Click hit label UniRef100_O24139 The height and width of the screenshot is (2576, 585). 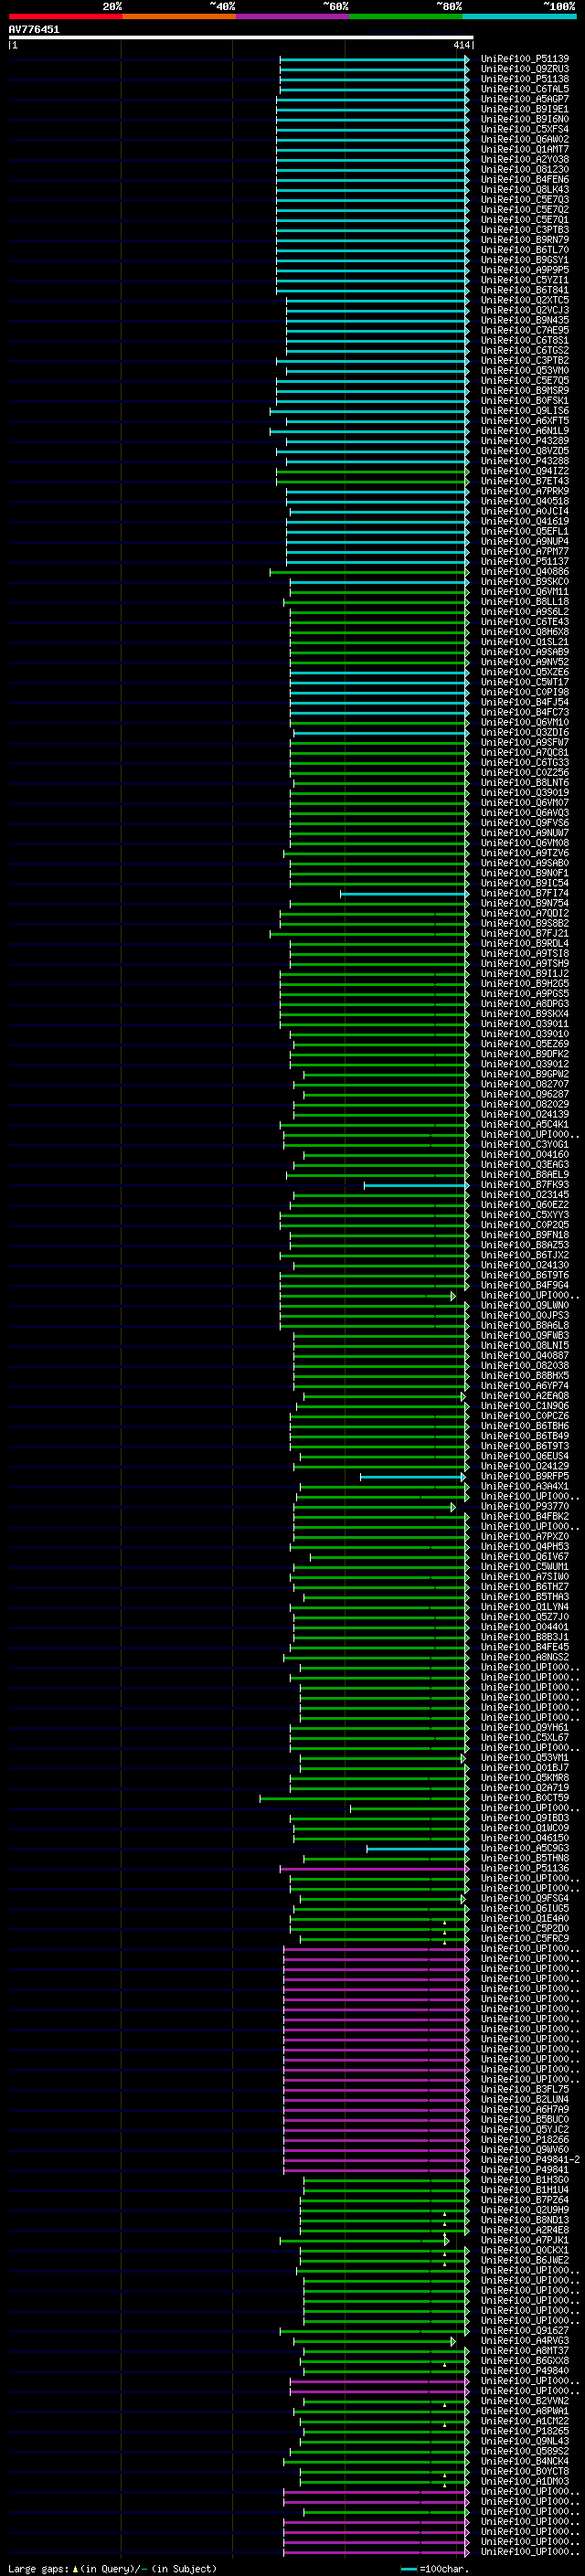pos(525,1115)
